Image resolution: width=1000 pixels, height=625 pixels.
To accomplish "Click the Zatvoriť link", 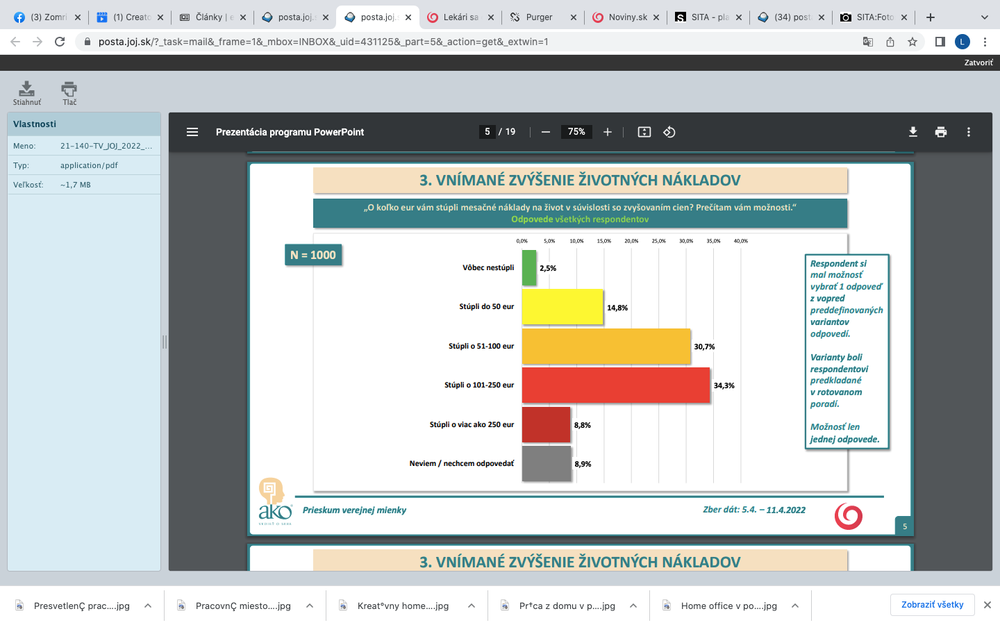I will coord(977,62).
